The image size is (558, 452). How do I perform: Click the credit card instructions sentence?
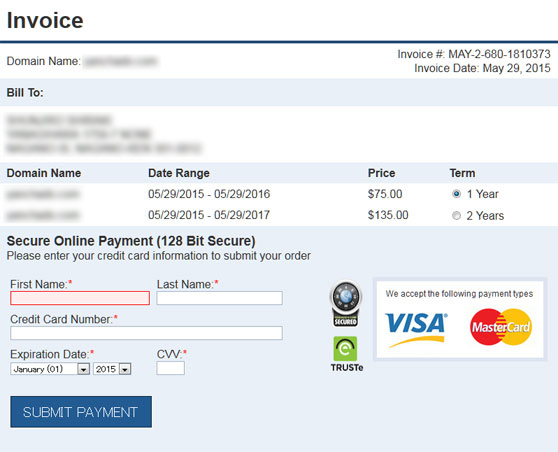159,256
